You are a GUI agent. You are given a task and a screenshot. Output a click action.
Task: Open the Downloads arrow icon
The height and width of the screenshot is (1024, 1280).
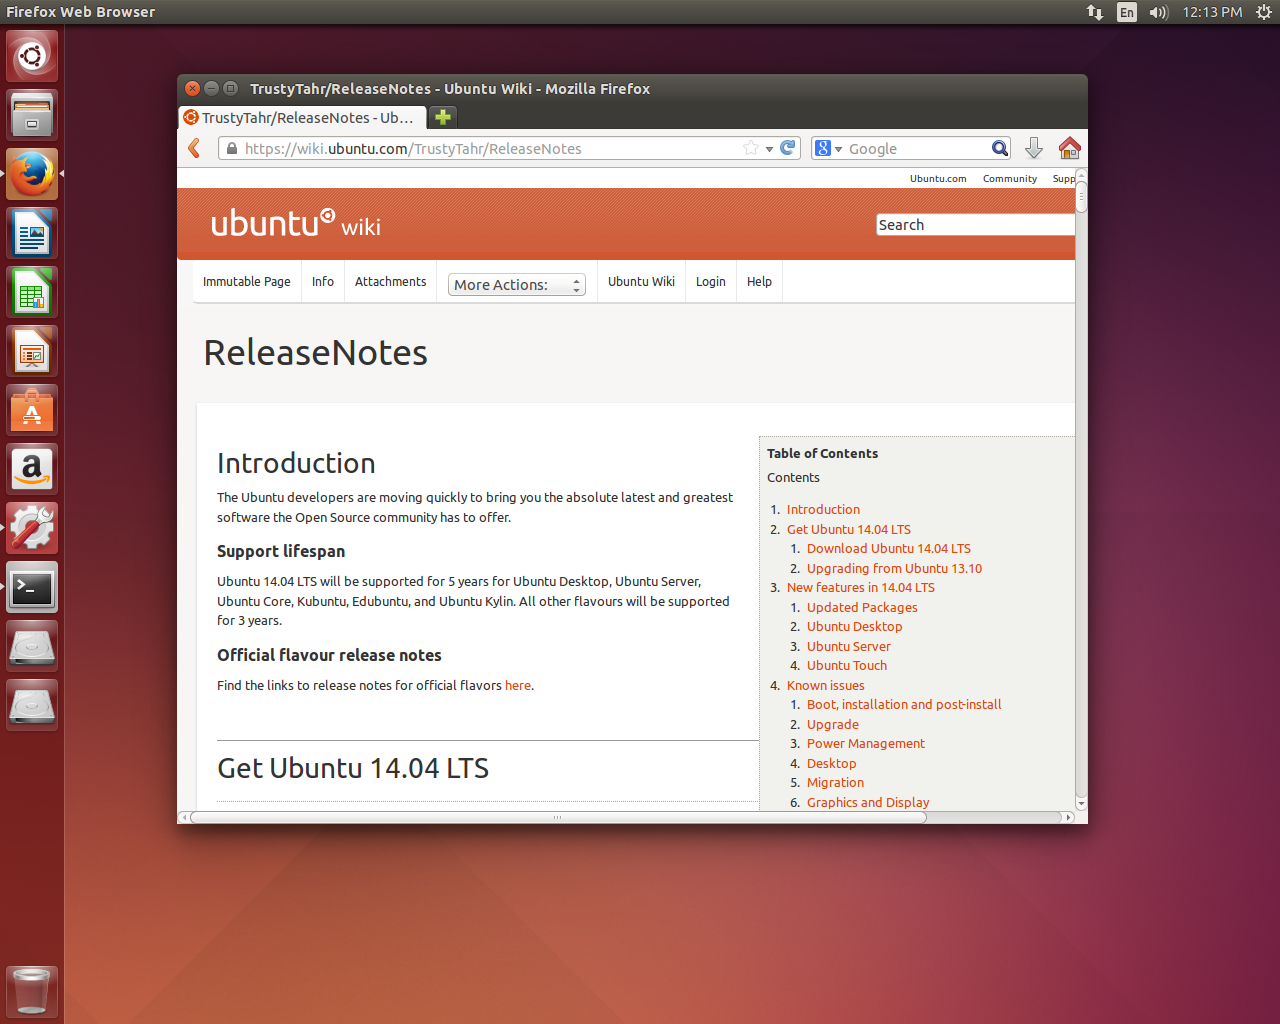(1034, 148)
